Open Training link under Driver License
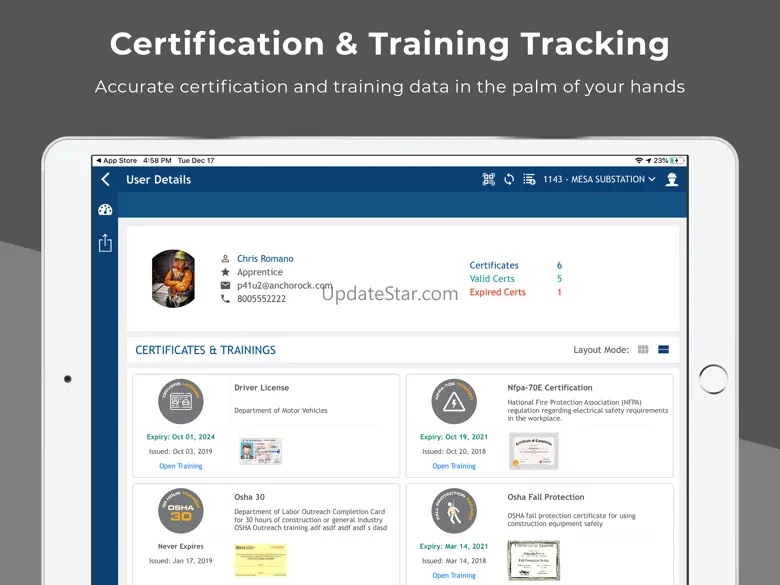This screenshot has height=585, width=780. (180, 466)
